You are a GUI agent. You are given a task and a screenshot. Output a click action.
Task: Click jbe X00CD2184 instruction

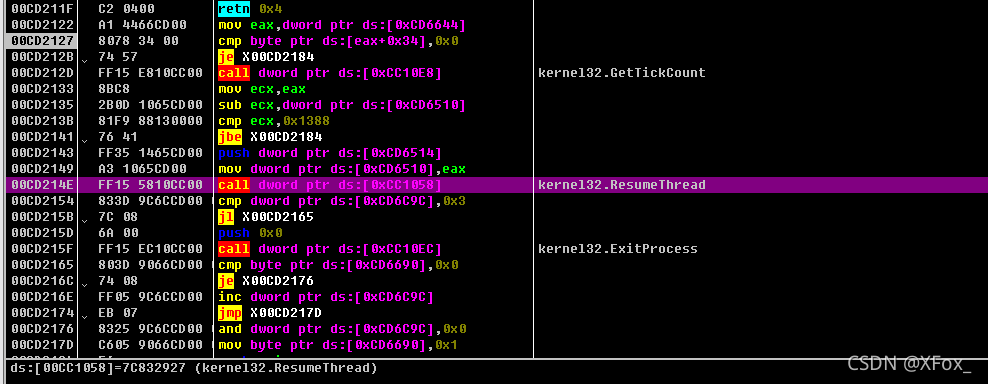click(270, 137)
